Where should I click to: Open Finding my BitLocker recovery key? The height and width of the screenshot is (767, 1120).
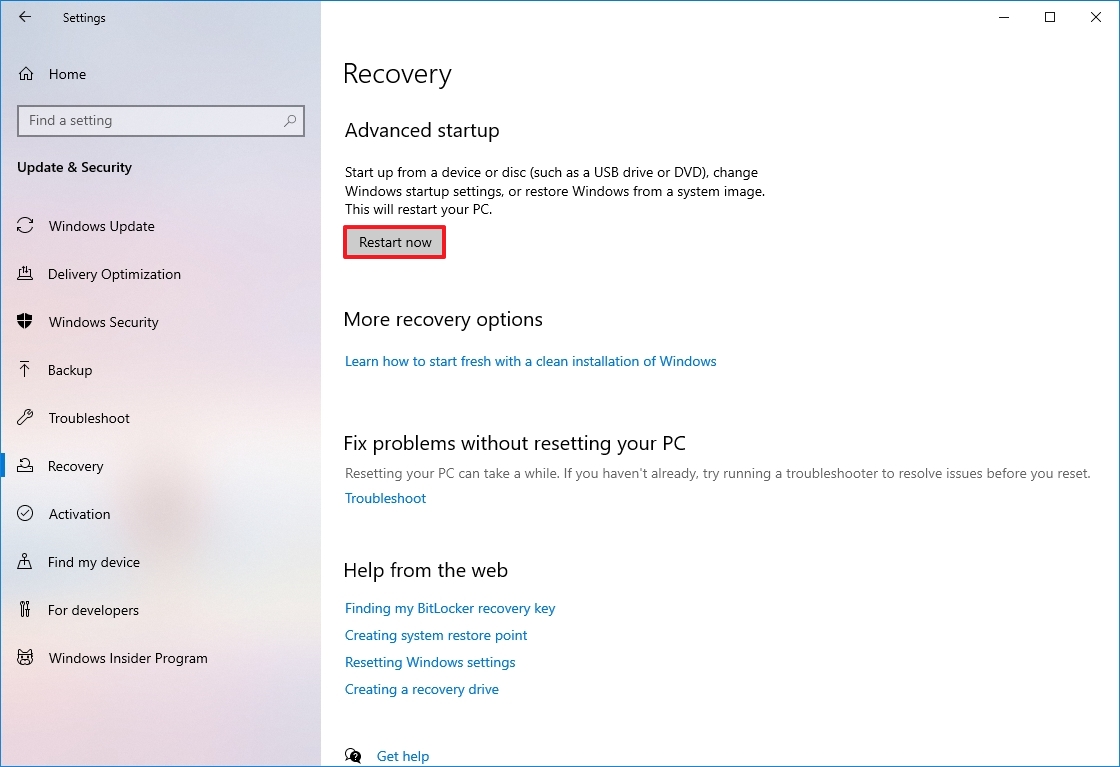[x=450, y=608]
